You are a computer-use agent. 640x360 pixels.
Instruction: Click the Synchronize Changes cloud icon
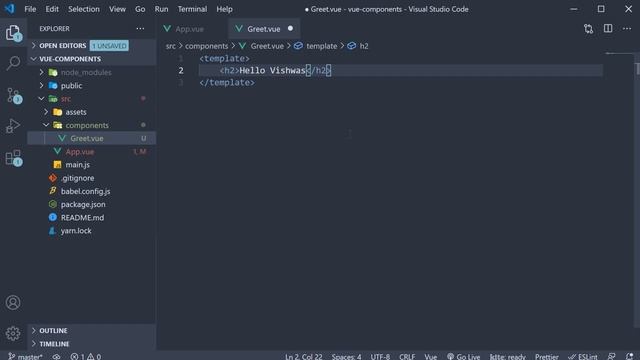tap(56, 356)
